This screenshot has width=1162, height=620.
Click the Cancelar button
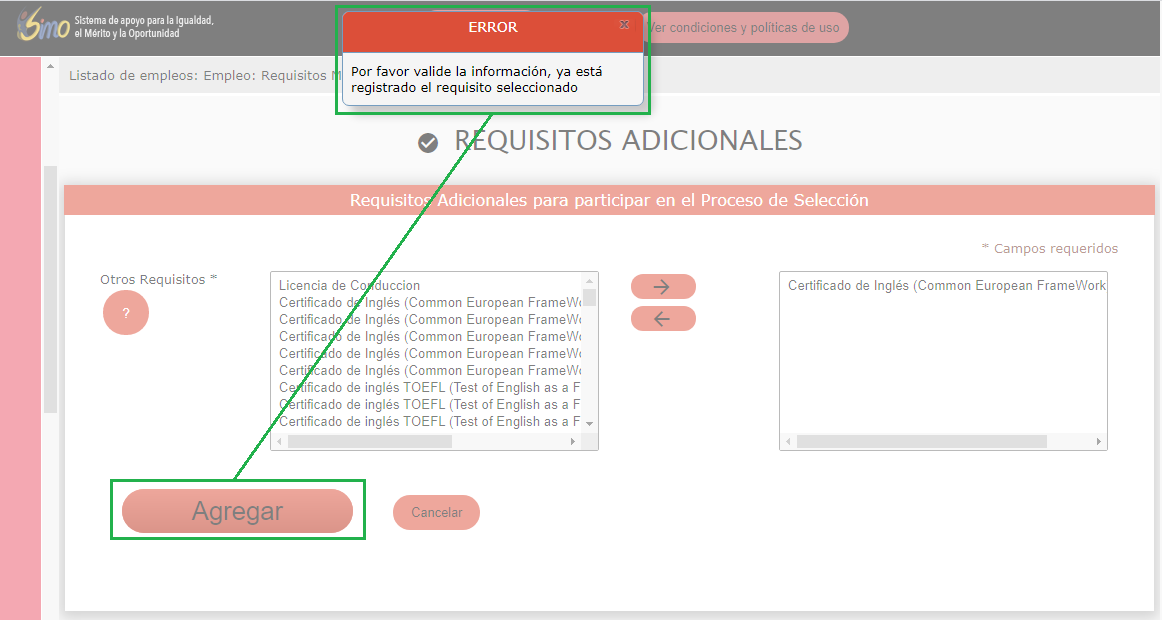[436, 512]
